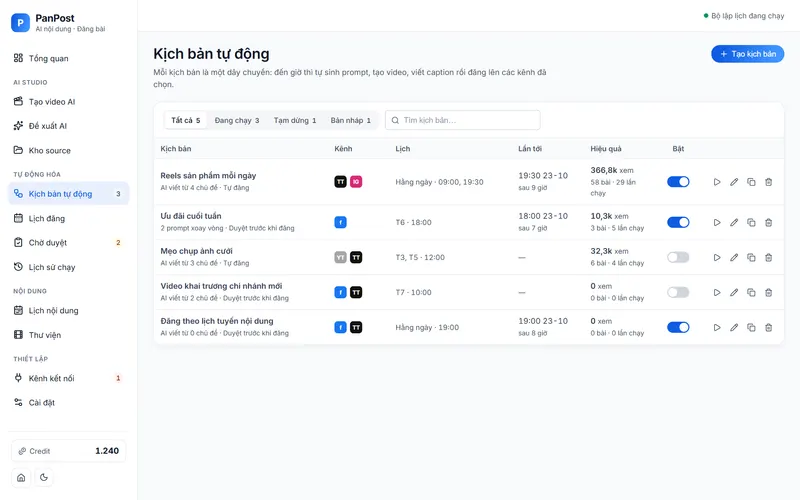The height and width of the screenshot is (500, 800).
Task: Duplicate the 'Reels sản phẩm mỗi ngày' script
Action: tap(751, 182)
